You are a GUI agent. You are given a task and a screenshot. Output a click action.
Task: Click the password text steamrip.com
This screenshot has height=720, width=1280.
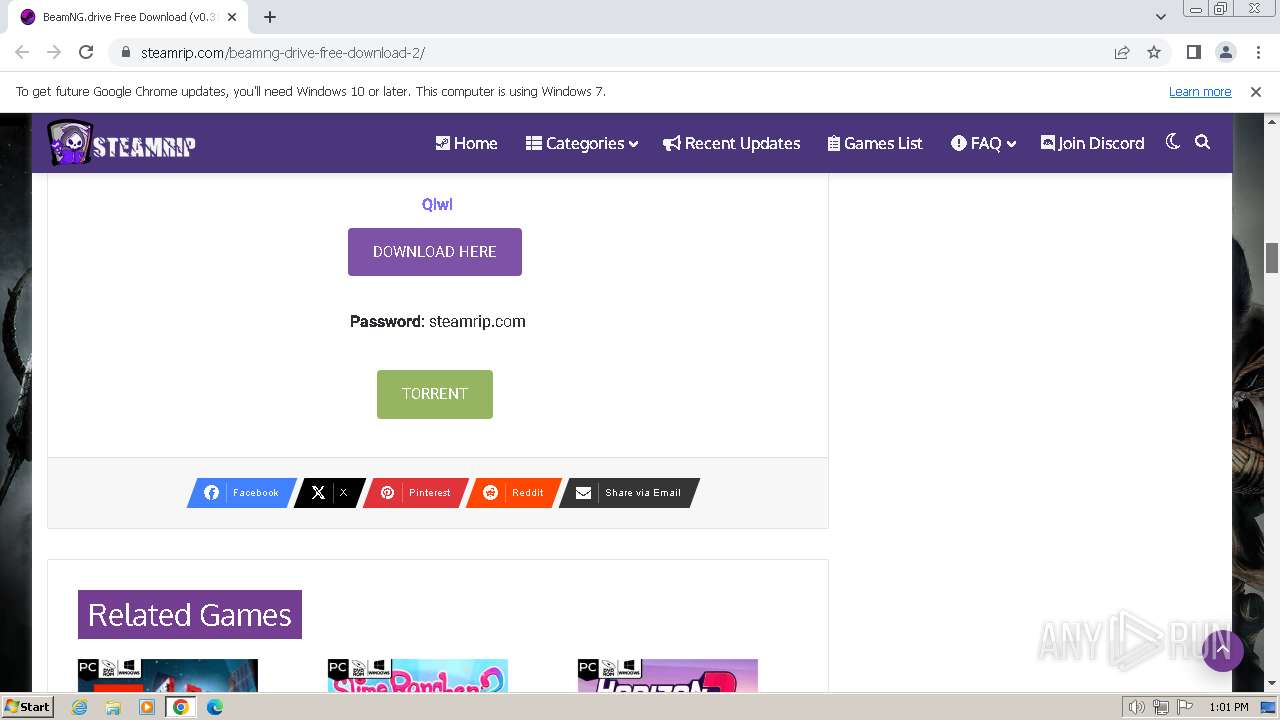click(x=477, y=321)
